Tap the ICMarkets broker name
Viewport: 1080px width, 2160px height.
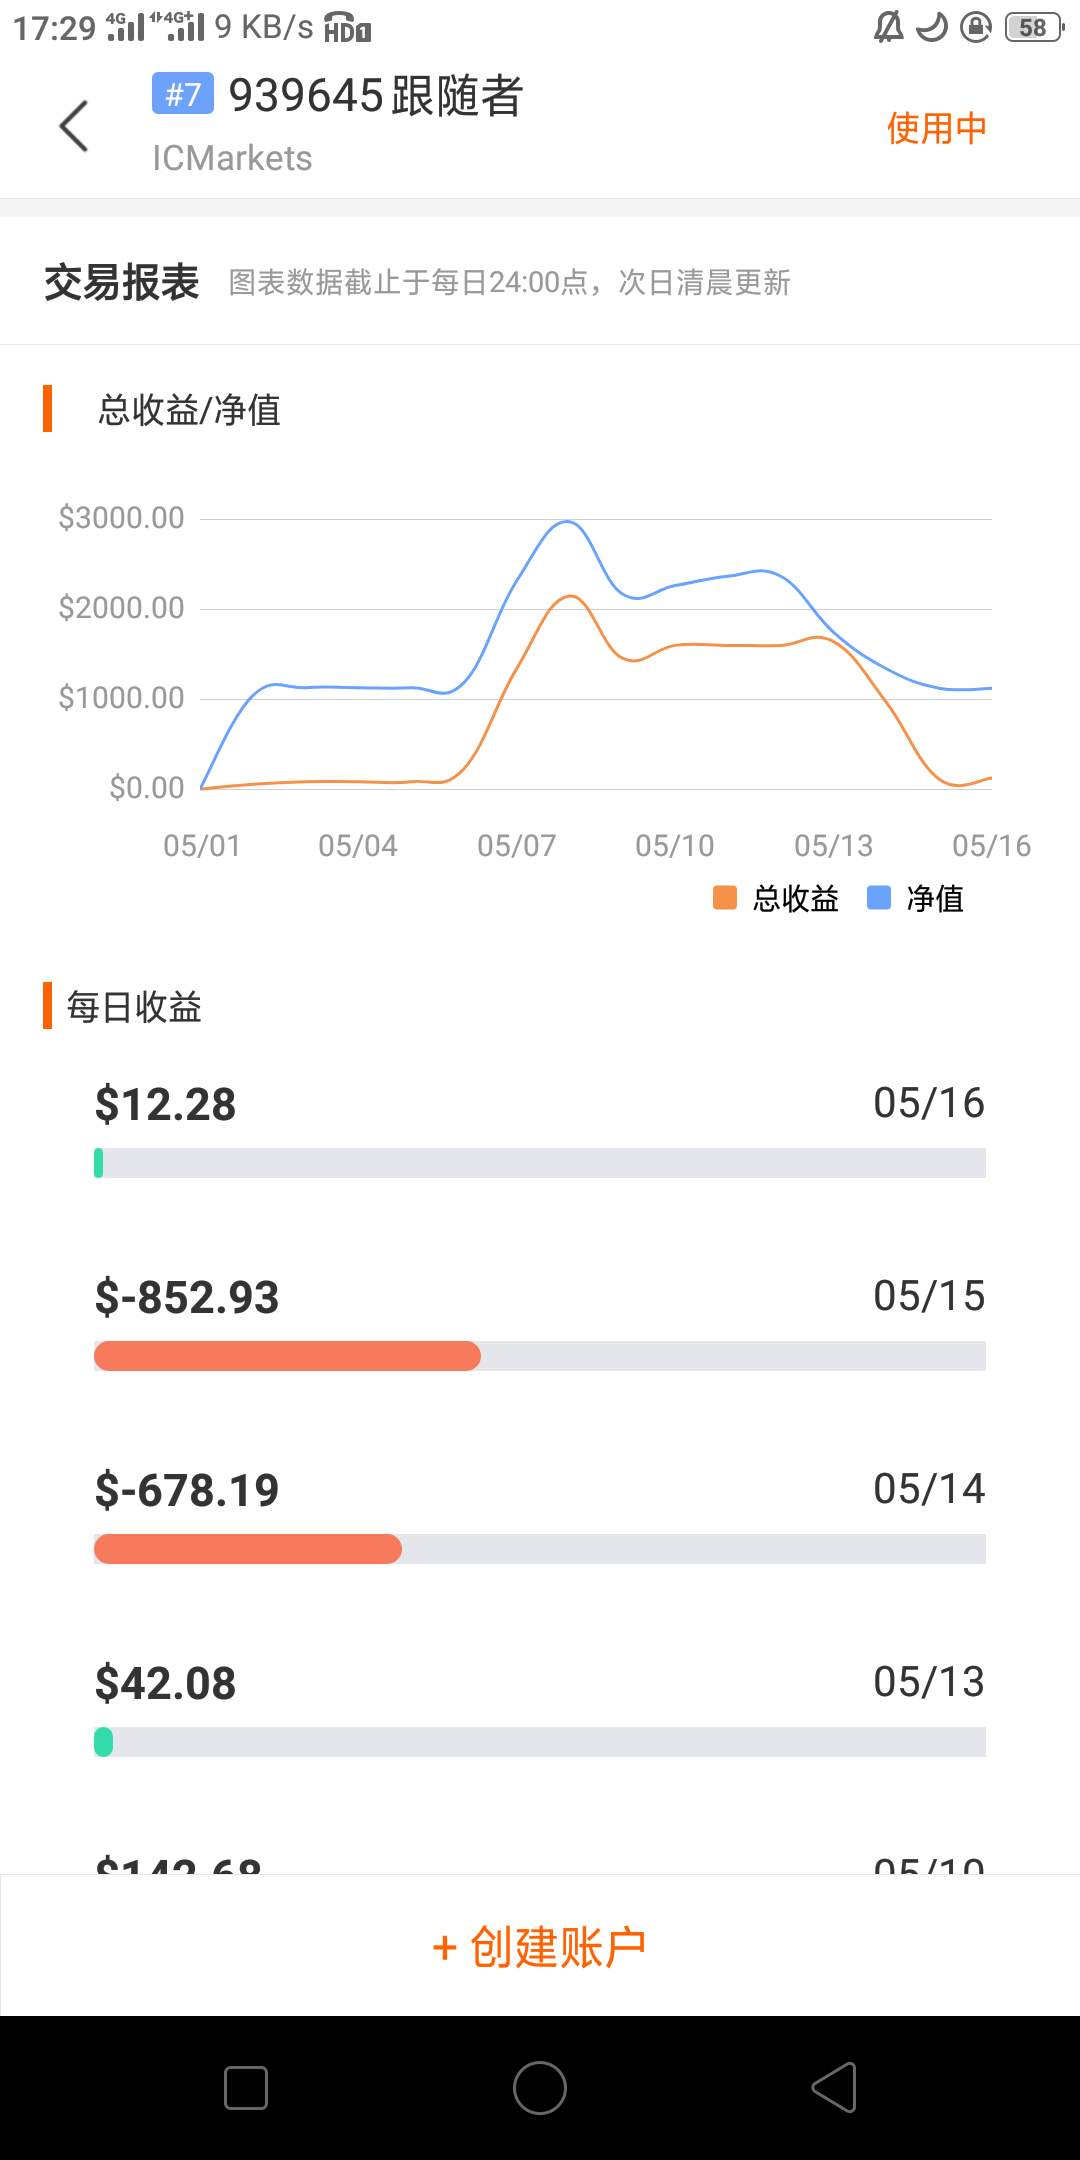(232, 158)
